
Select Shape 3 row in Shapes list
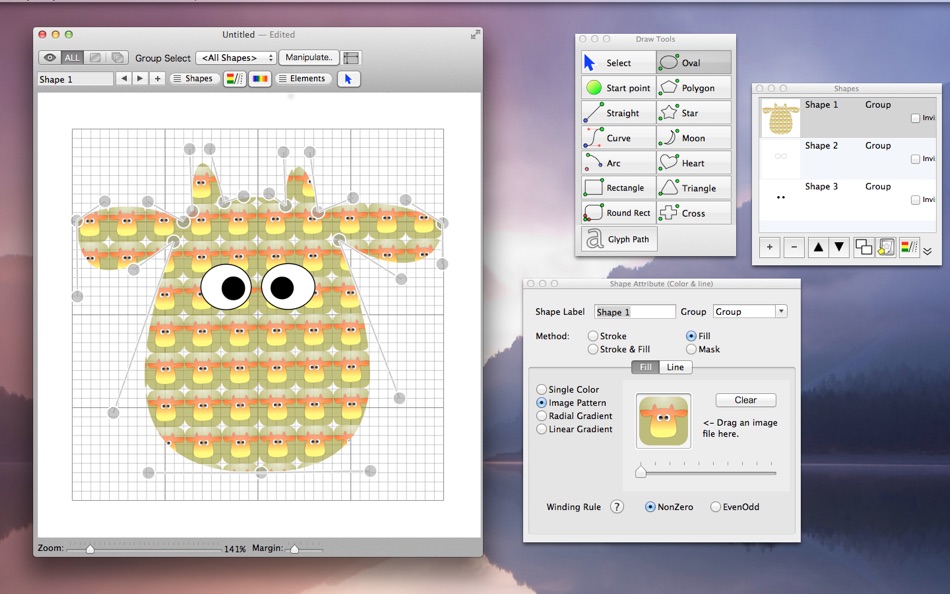point(848,198)
